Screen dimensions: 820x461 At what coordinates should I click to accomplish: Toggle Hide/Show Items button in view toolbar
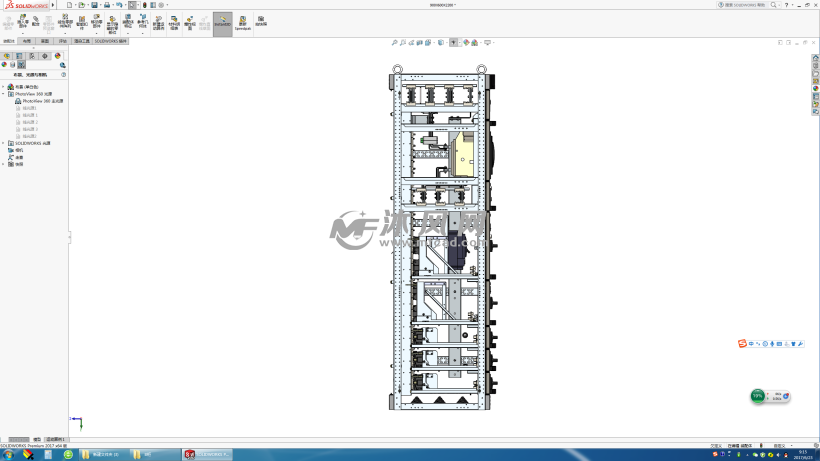point(453,42)
